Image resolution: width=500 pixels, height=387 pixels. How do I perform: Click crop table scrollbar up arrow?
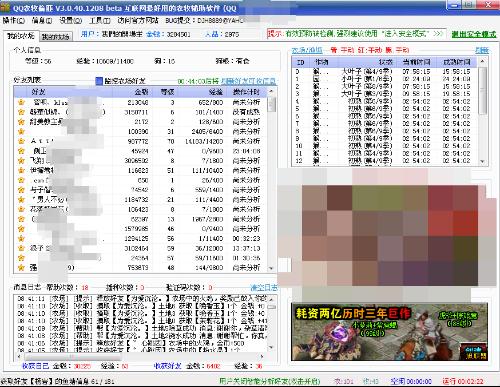coord(482,61)
